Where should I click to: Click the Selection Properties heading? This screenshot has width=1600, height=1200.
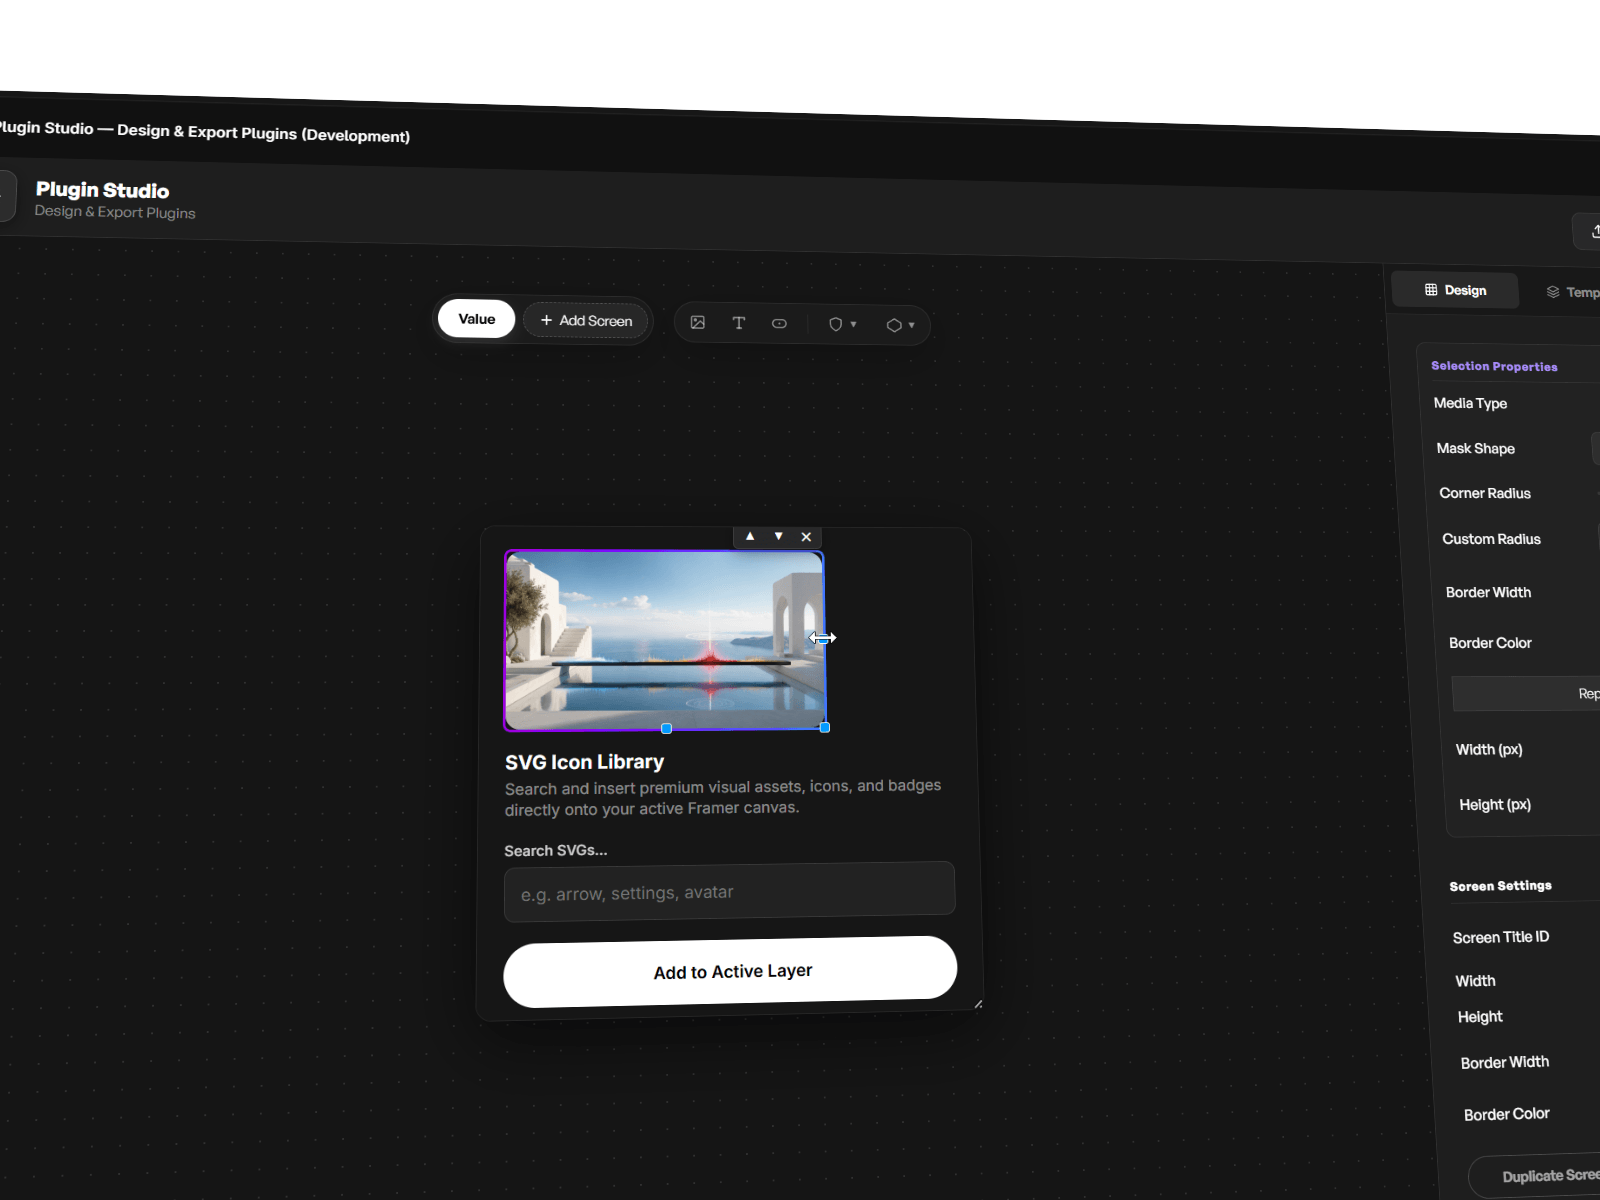click(1494, 366)
